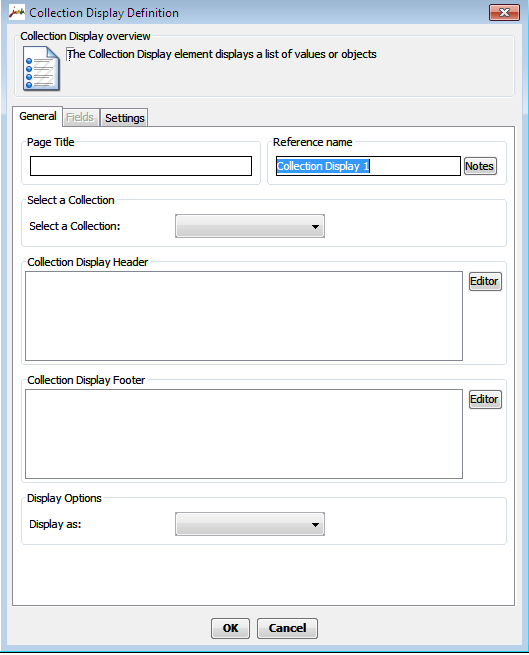Select the General tab

[x=38, y=116]
